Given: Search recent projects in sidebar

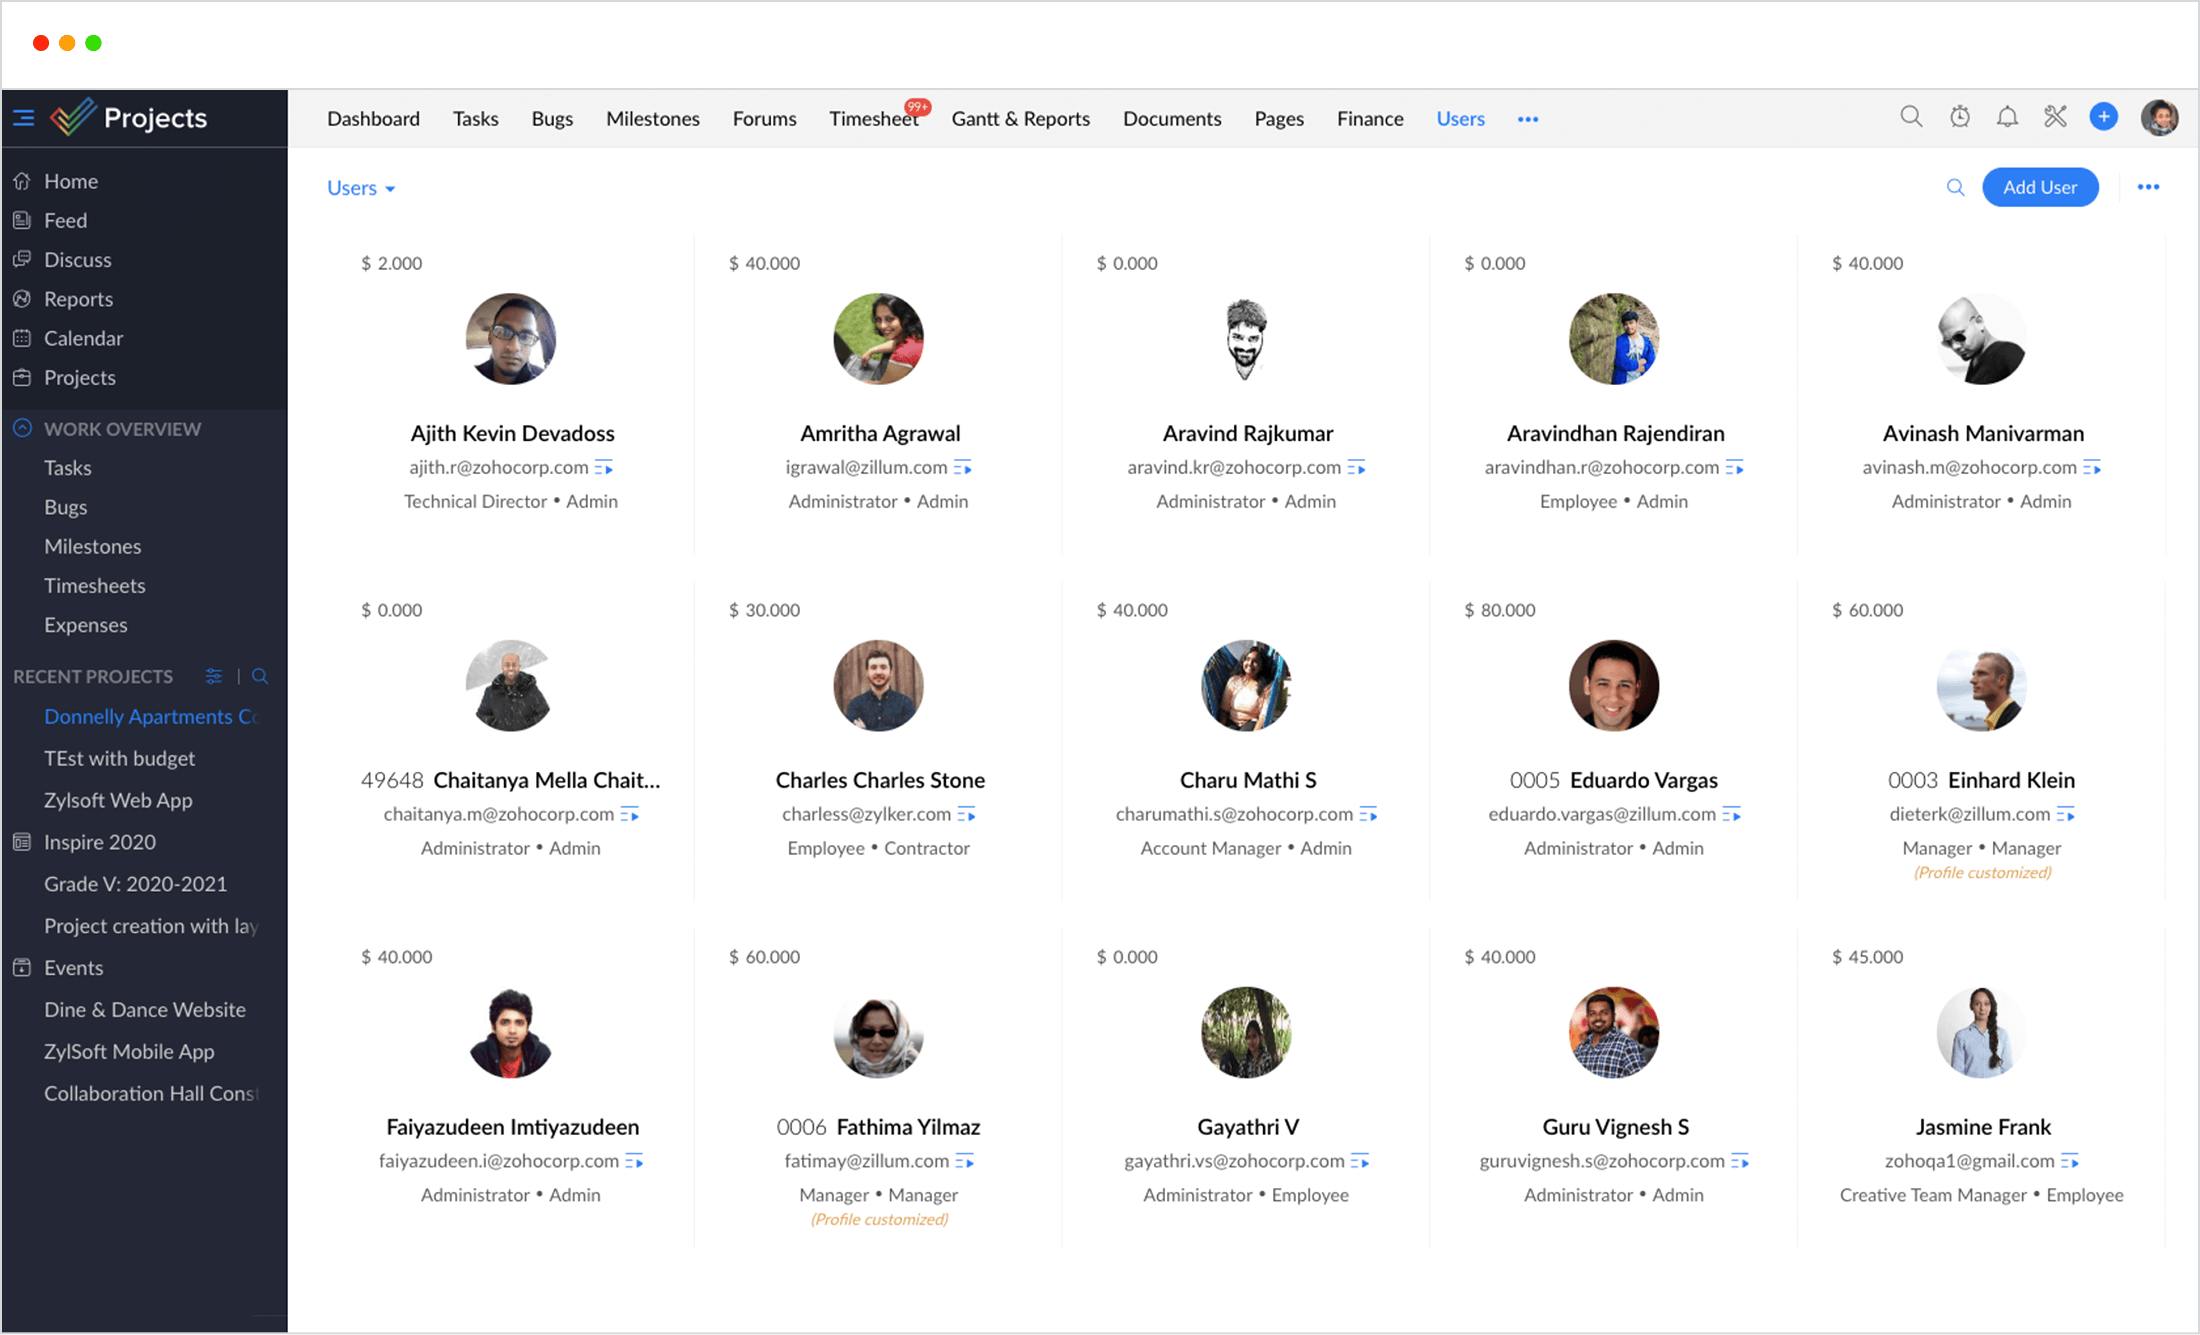Looking at the screenshot, I should point(260,676).
